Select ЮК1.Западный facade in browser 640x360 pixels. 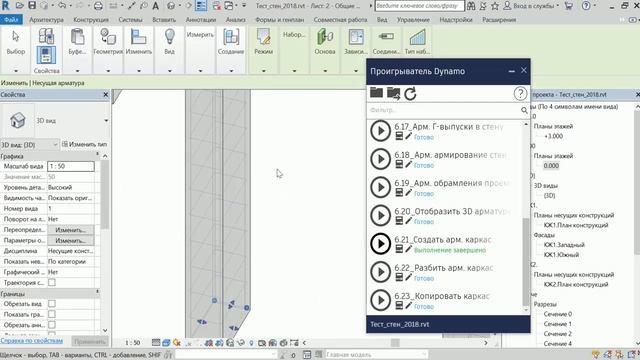[x=564, y=245]
